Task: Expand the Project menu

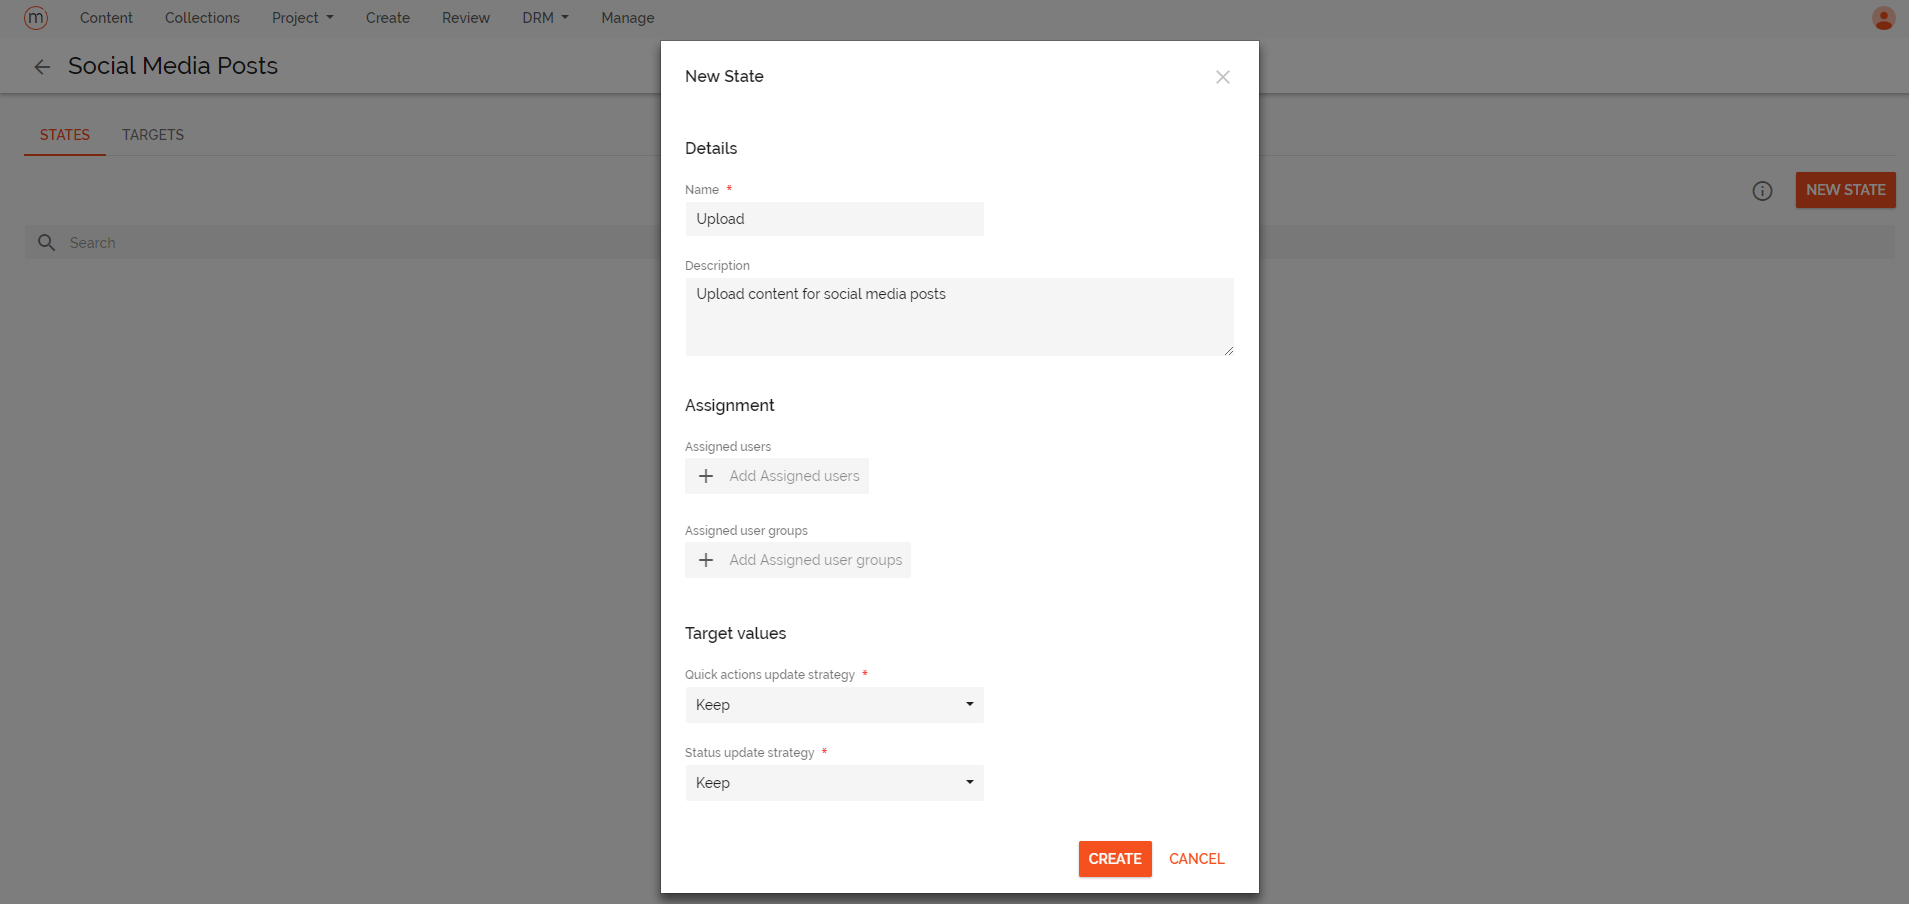Action: [302, 18]
